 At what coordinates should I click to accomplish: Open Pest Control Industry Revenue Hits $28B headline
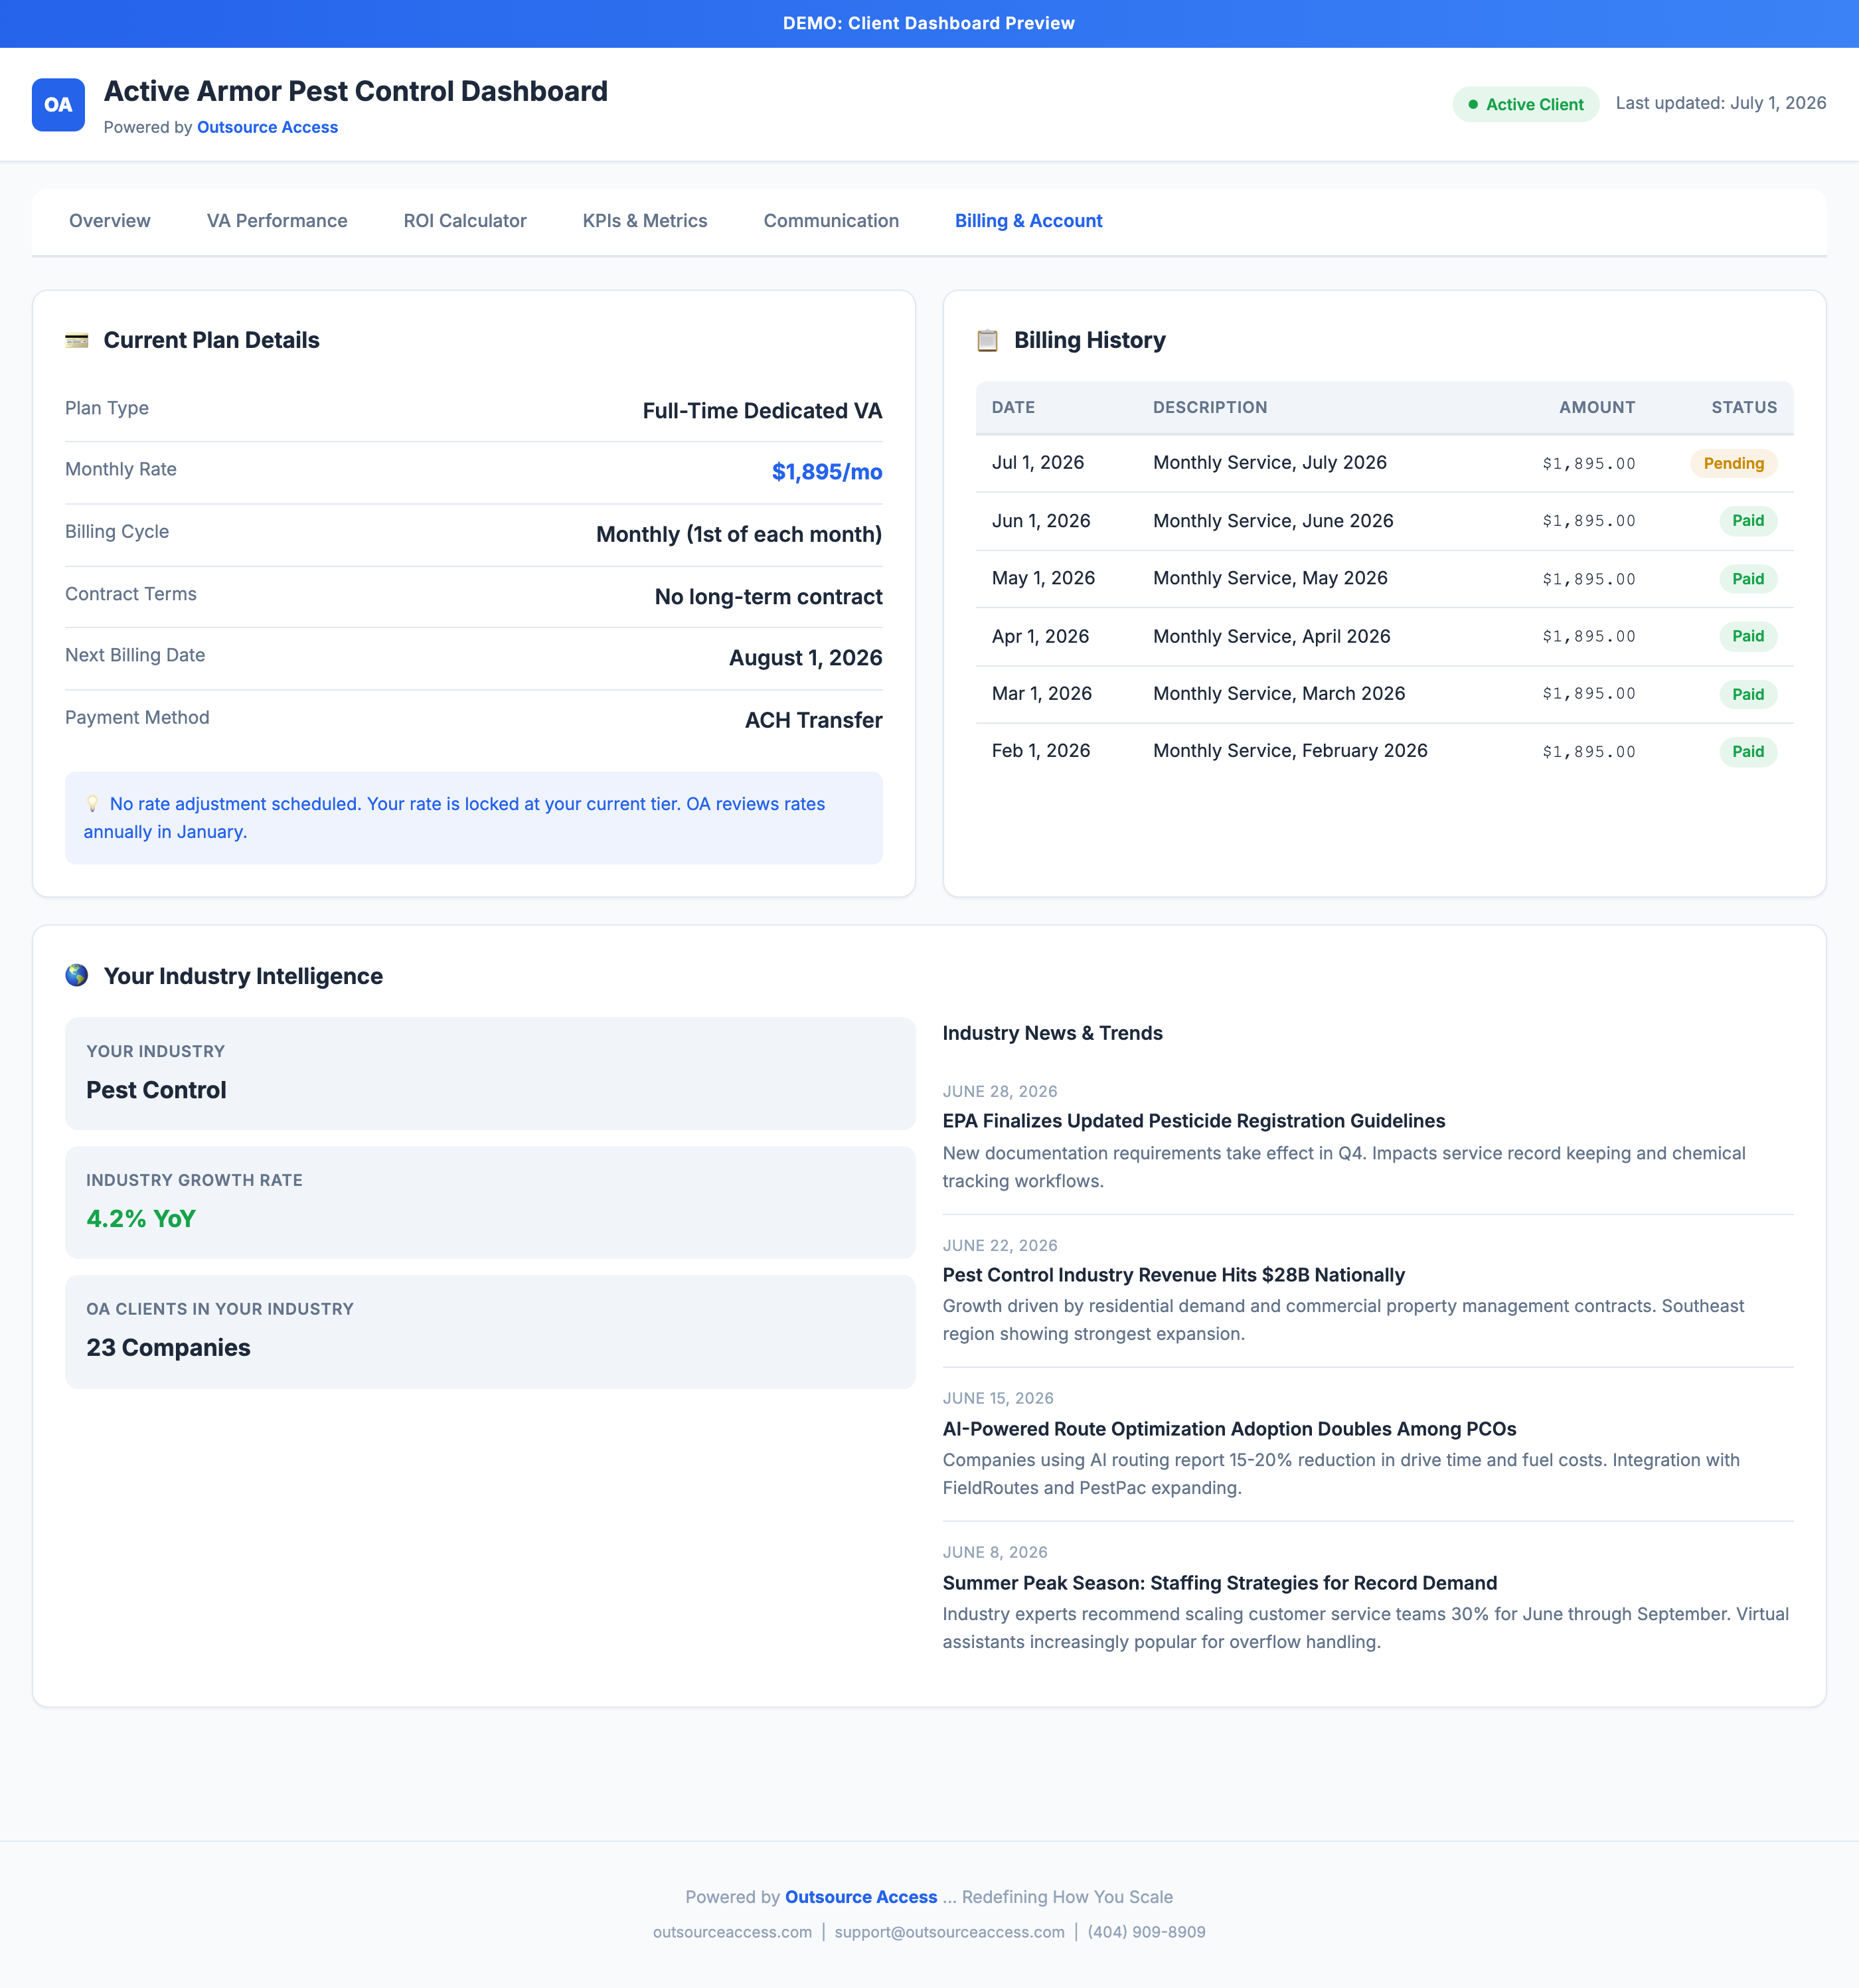(x=1174, y=1275)
